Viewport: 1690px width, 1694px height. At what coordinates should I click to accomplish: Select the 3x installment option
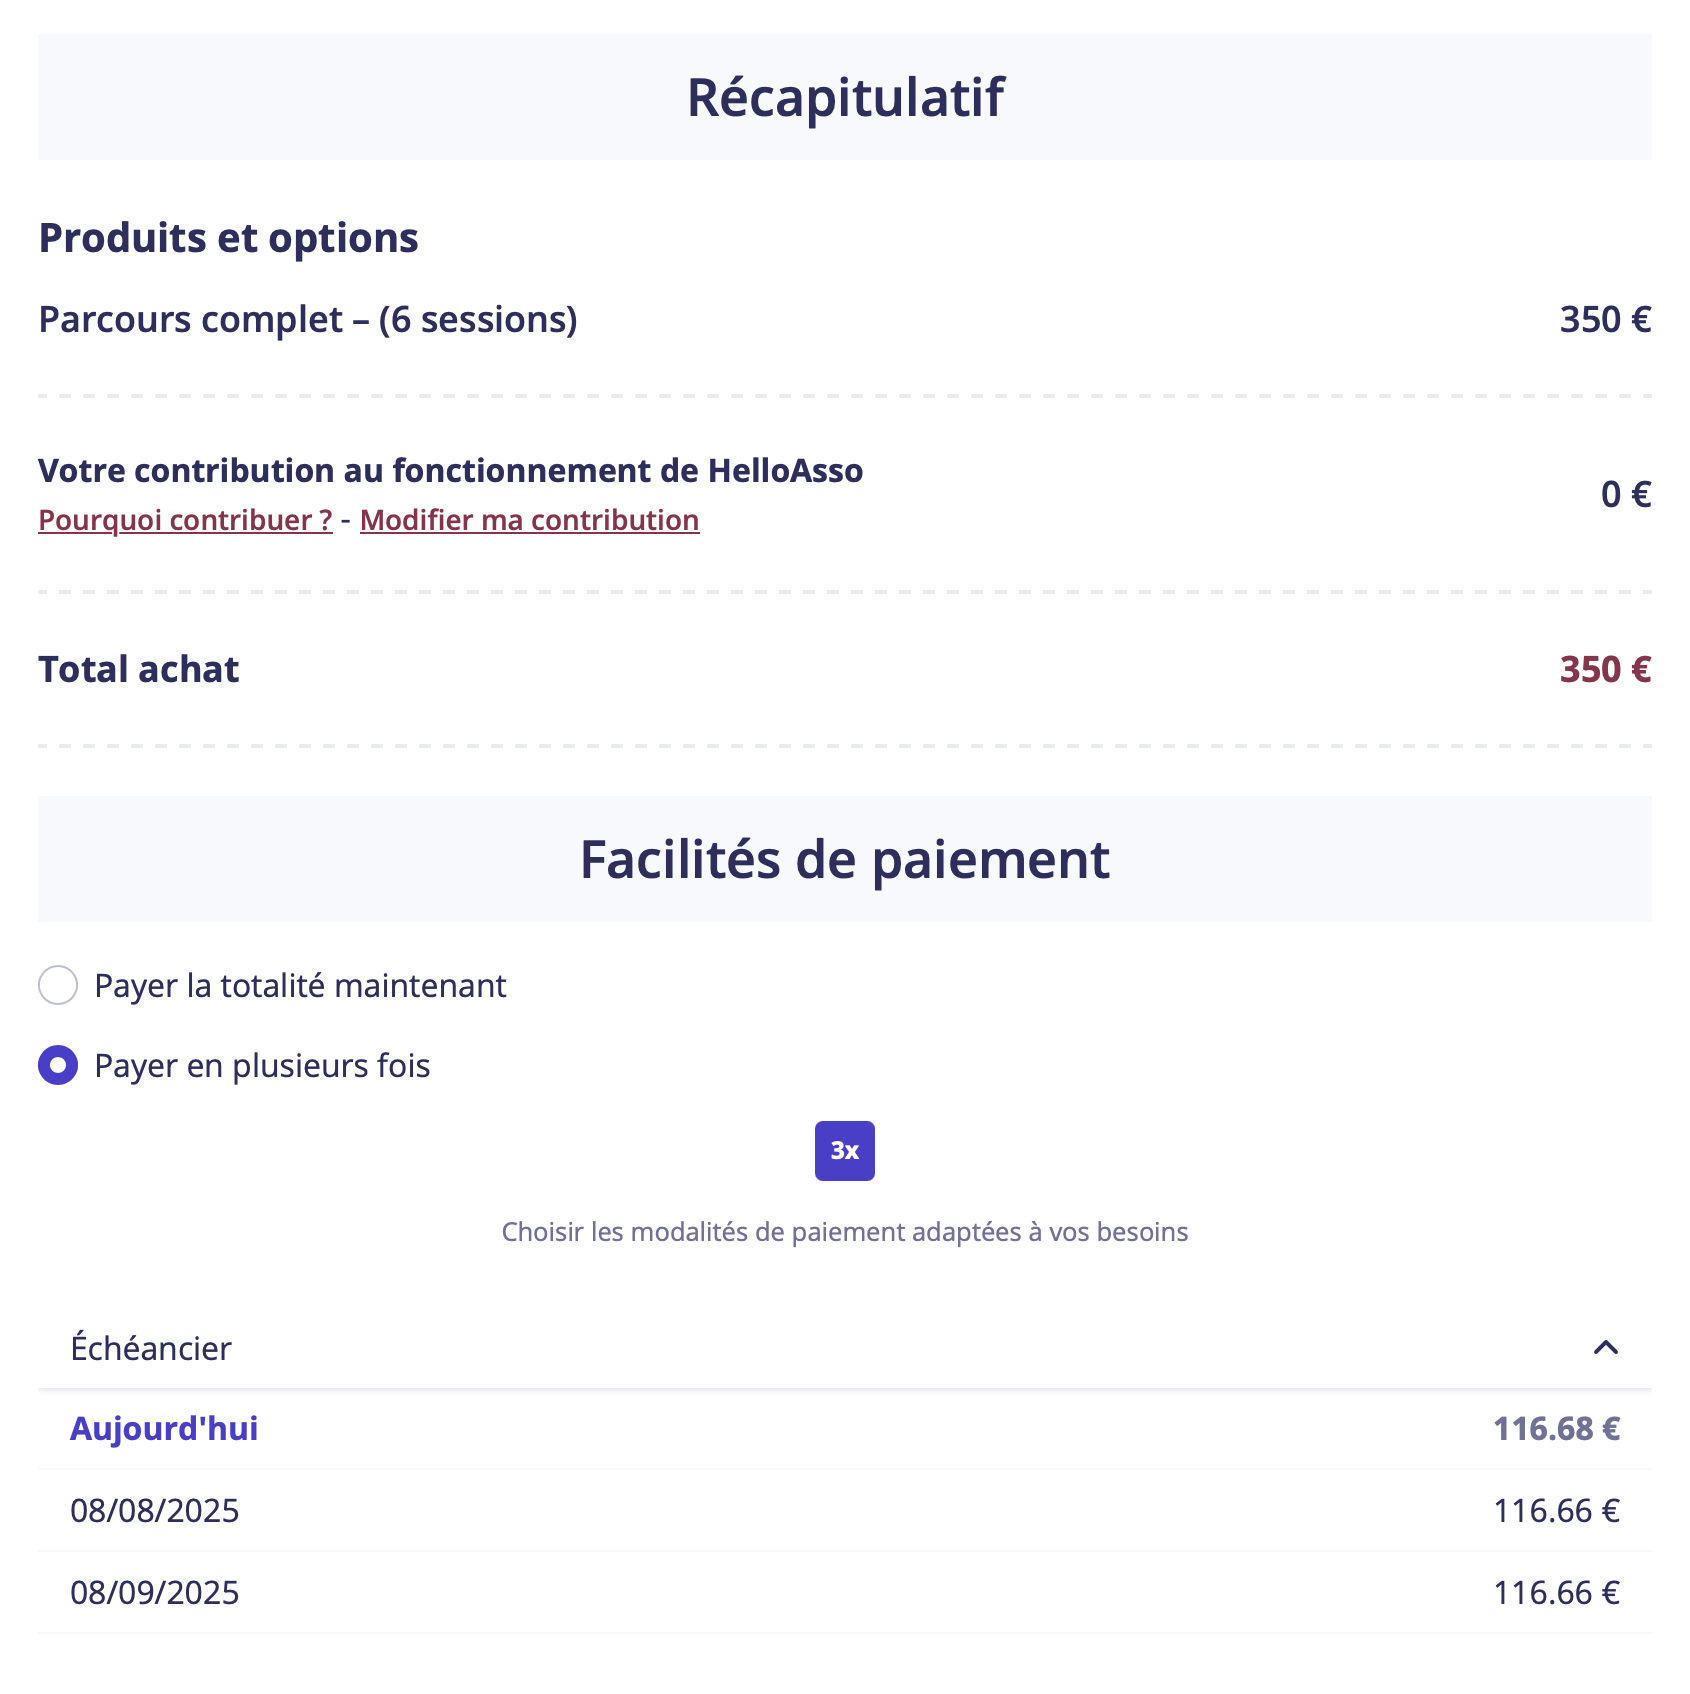844,1151
